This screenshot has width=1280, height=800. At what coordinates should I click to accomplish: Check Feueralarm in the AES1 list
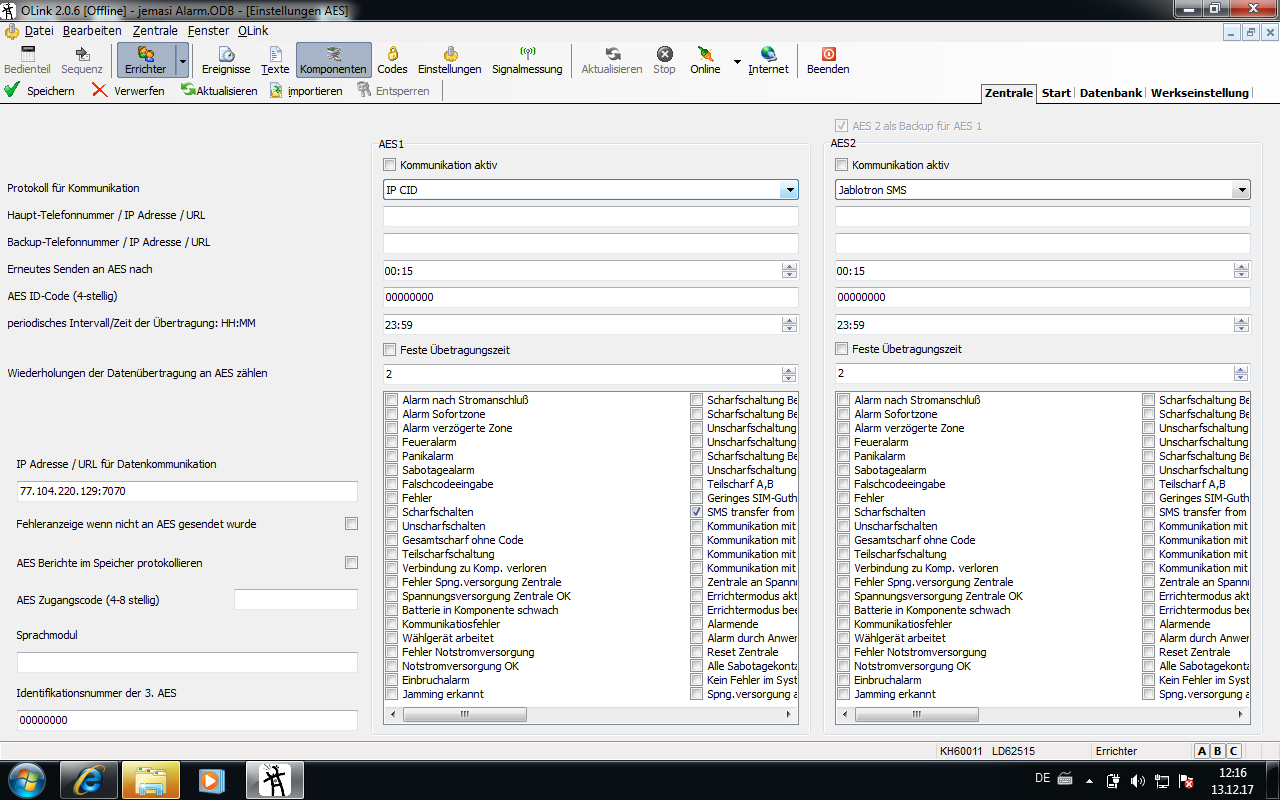[392, 442]
